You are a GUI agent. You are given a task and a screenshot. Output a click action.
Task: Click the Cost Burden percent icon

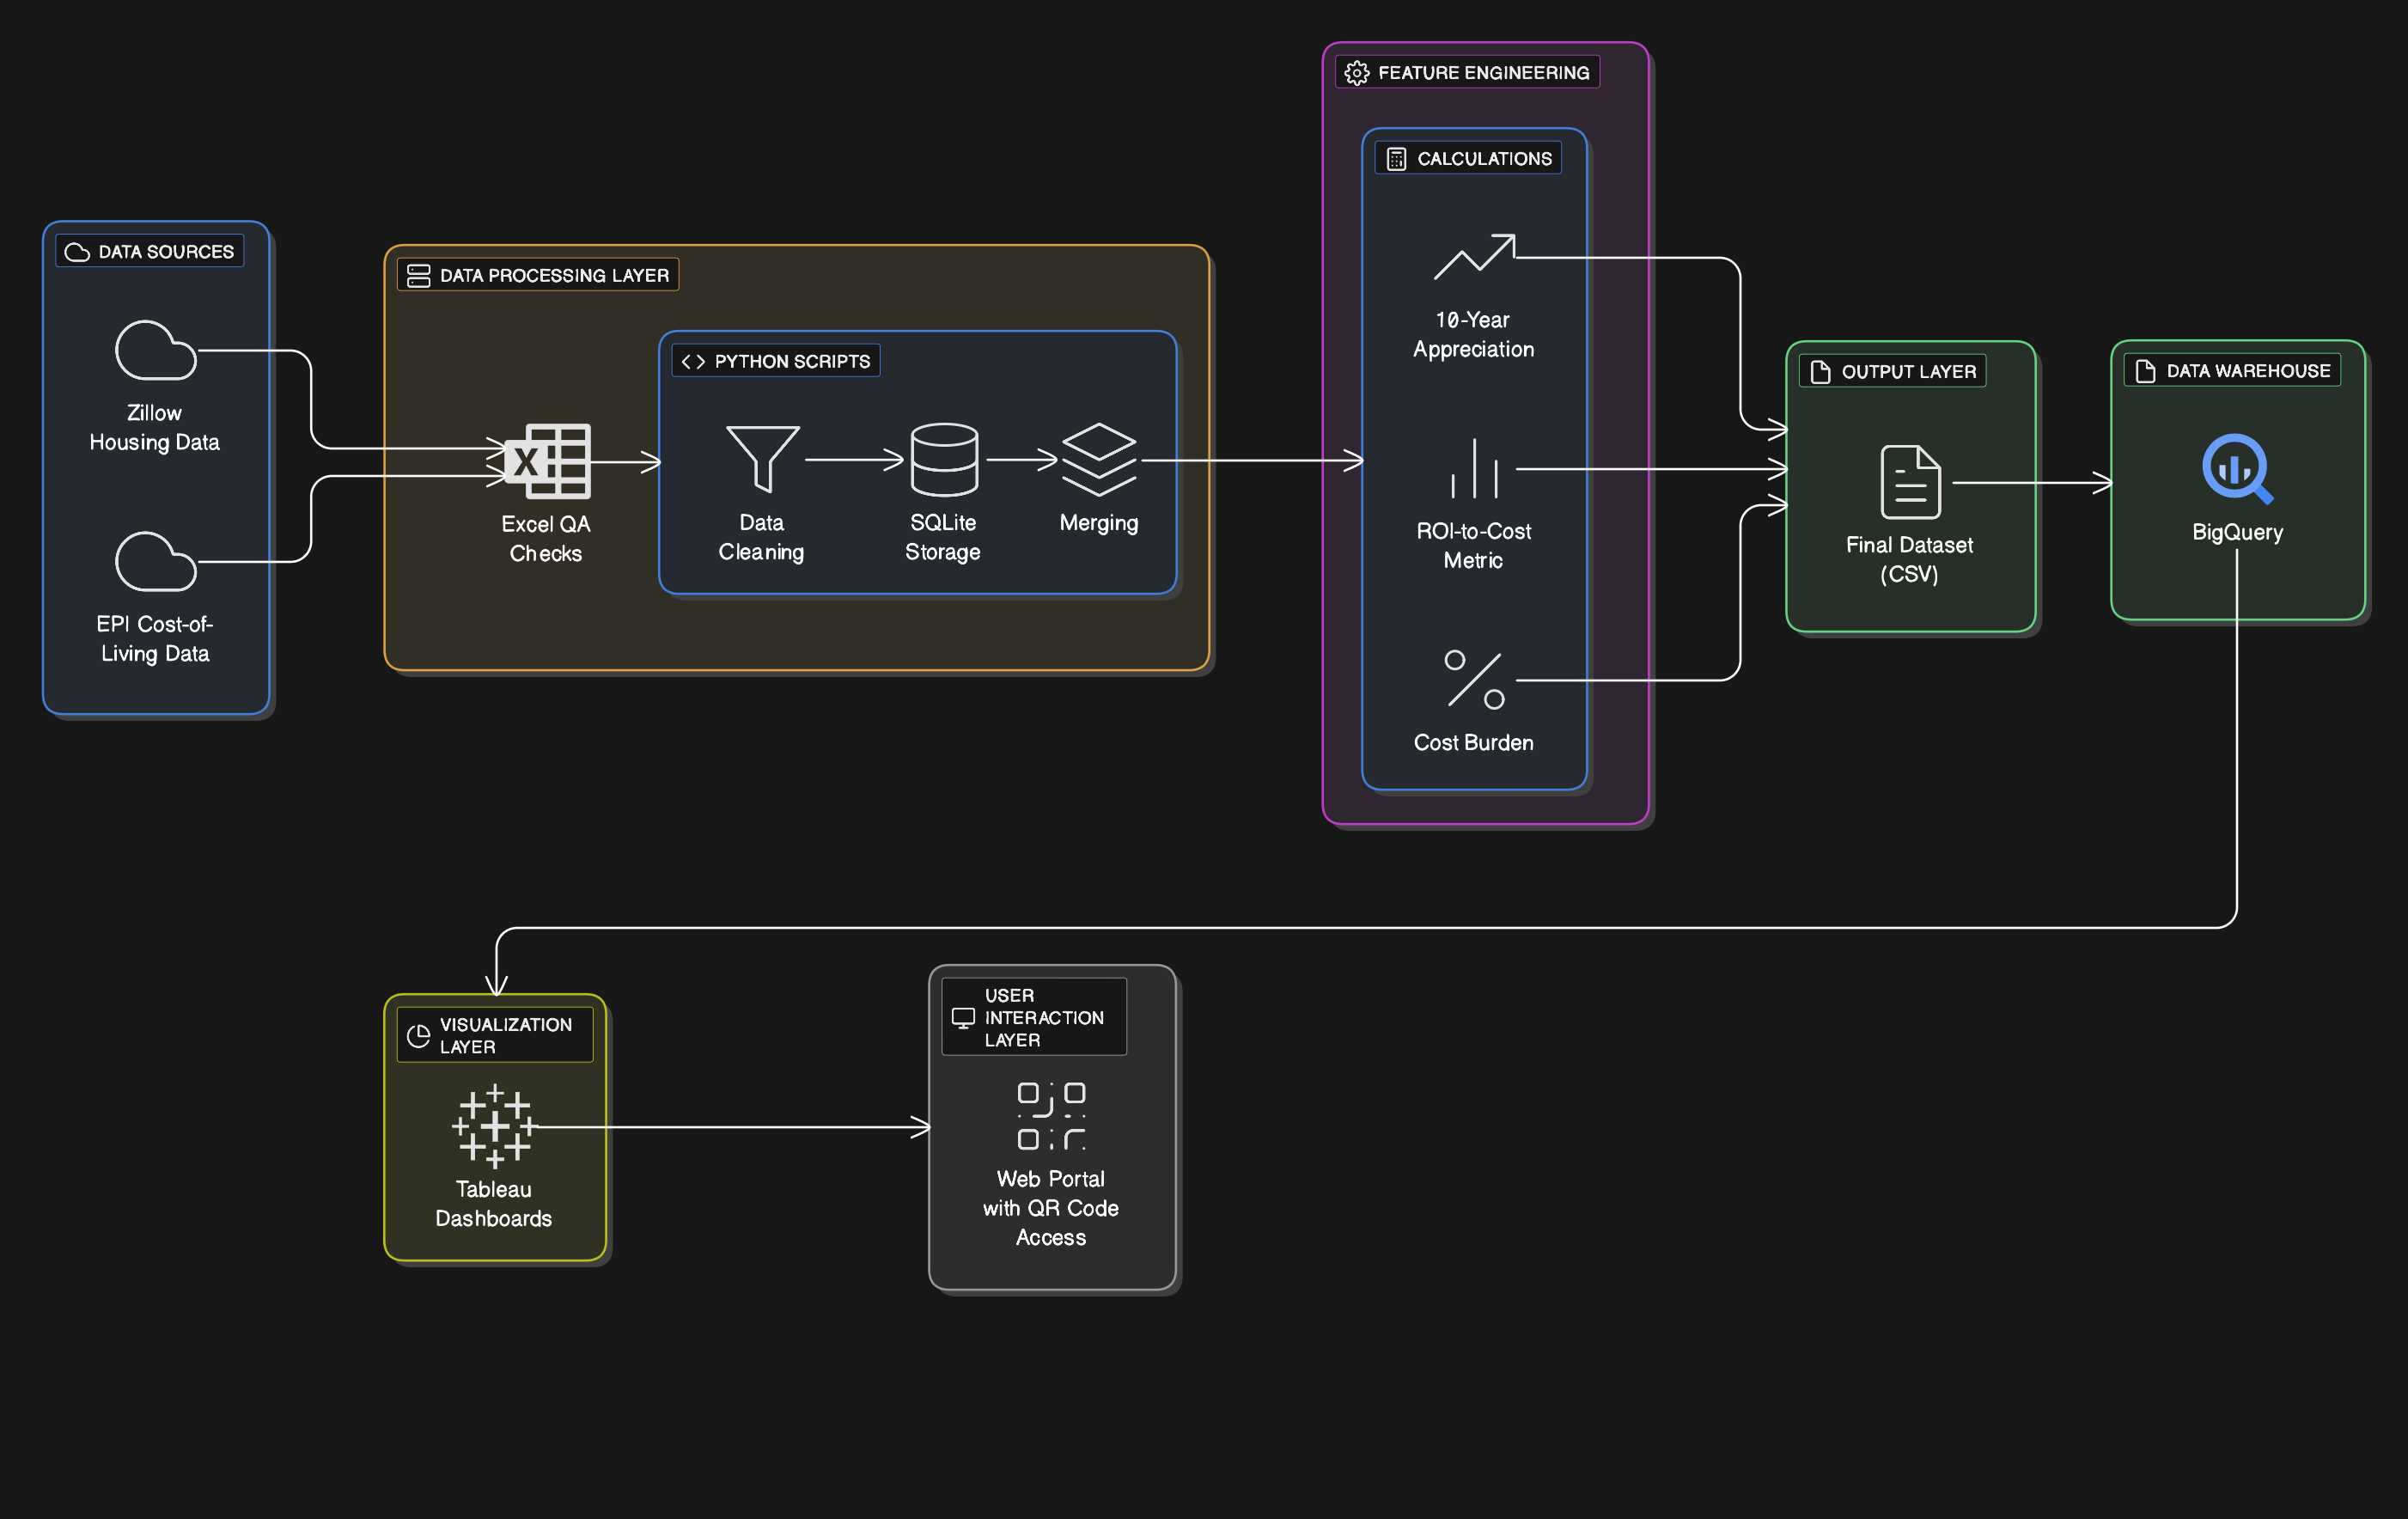pos(1474,680)
